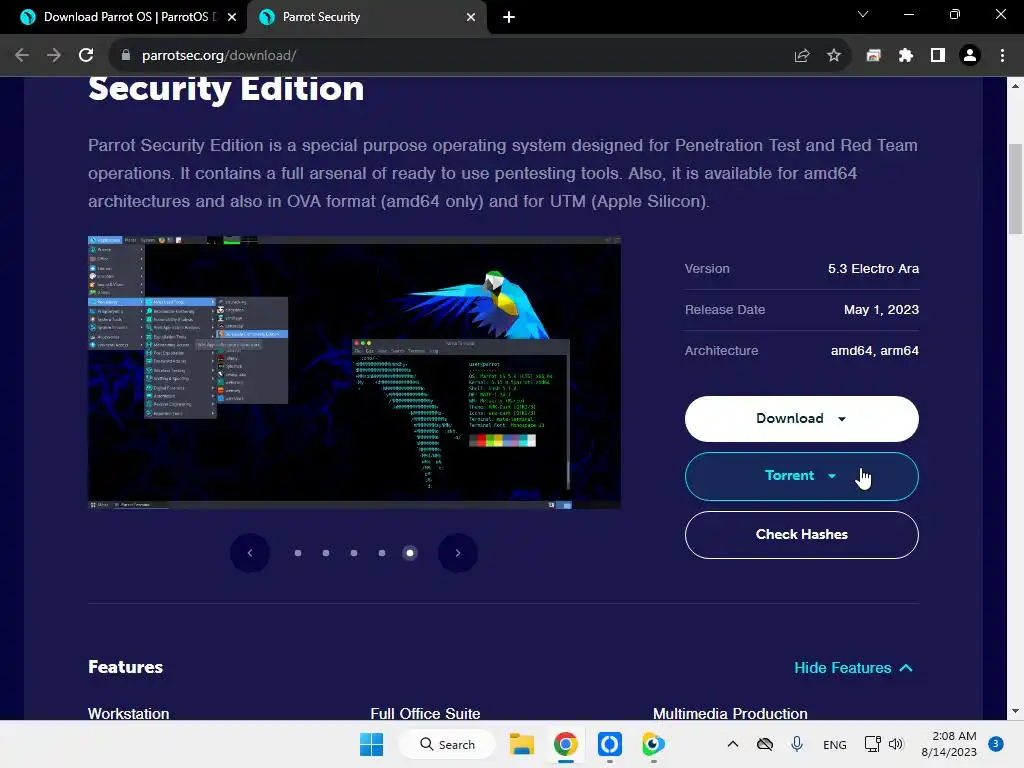Close the Parrot Security tab

pos(471,17)
